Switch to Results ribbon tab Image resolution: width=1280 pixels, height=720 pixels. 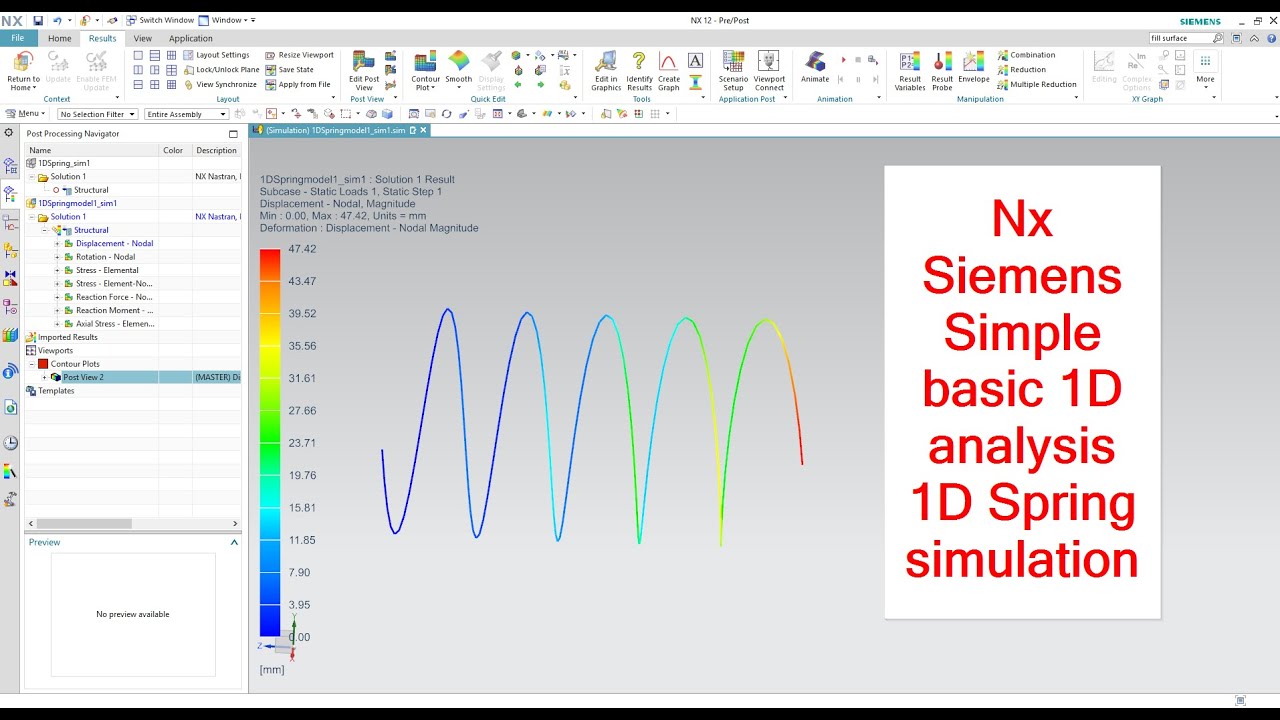click(x=102, y=38)
